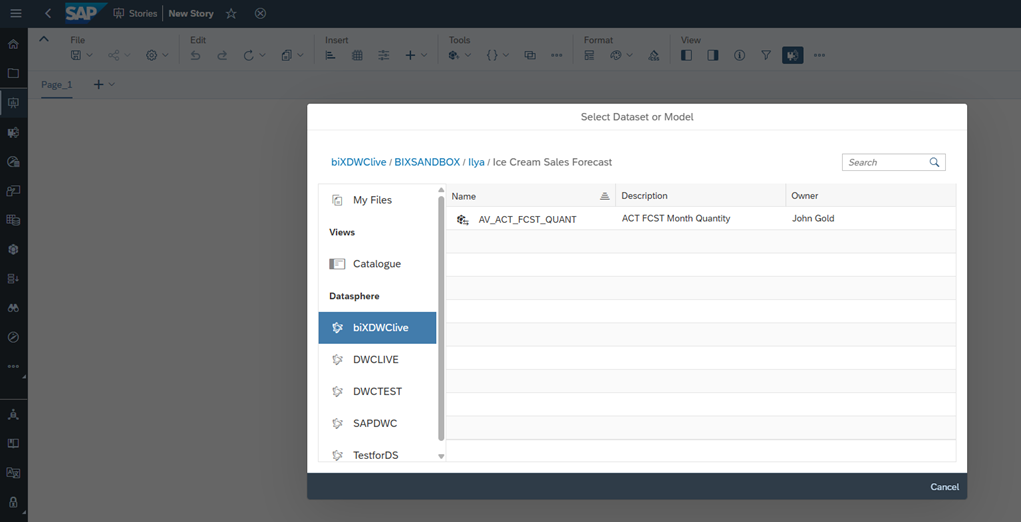Click the Copy icon under Edit
1021x522 pixels.
click(x=287, y=55)
